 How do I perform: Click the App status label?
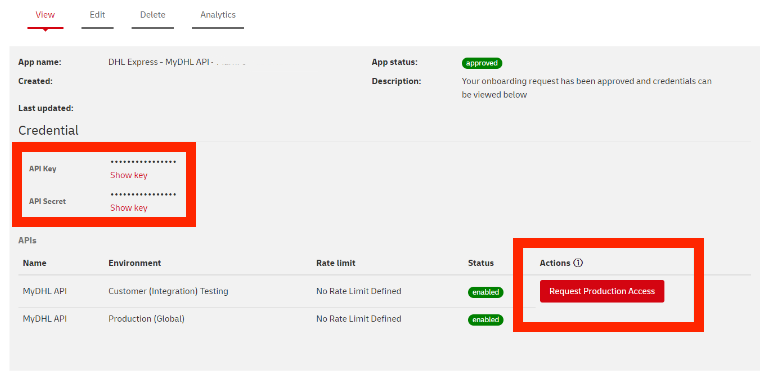(x=395, y=62)
